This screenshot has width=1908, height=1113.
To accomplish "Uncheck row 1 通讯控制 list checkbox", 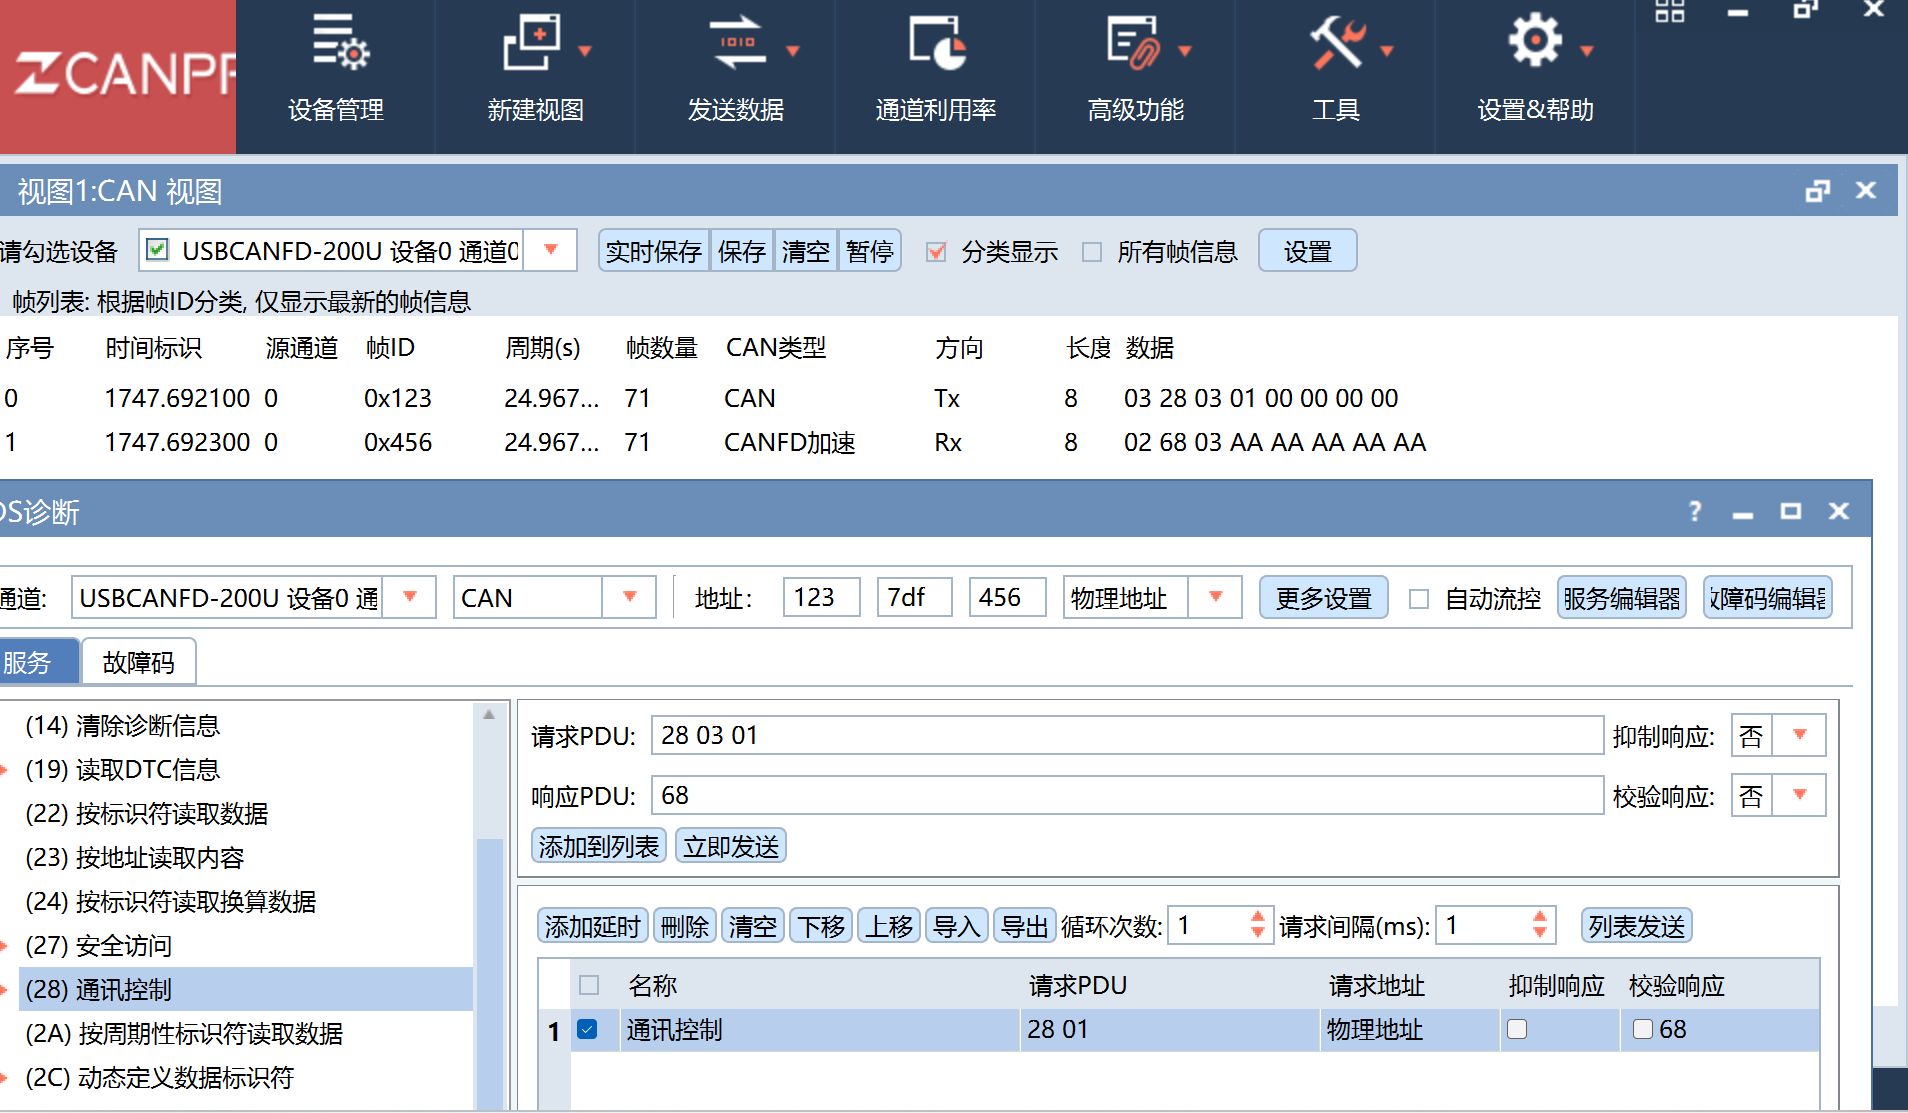I will [588, 1029].
